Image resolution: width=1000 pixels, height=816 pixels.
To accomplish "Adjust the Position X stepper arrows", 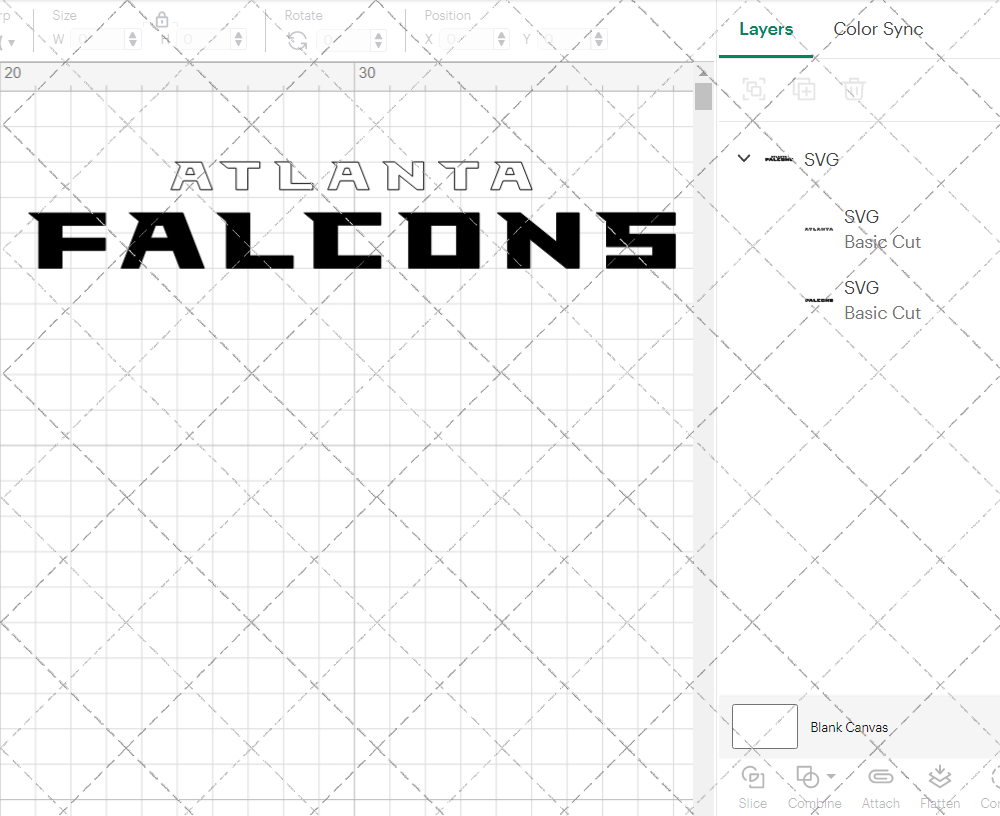I will pyautogui.click(x=501, y=40).
